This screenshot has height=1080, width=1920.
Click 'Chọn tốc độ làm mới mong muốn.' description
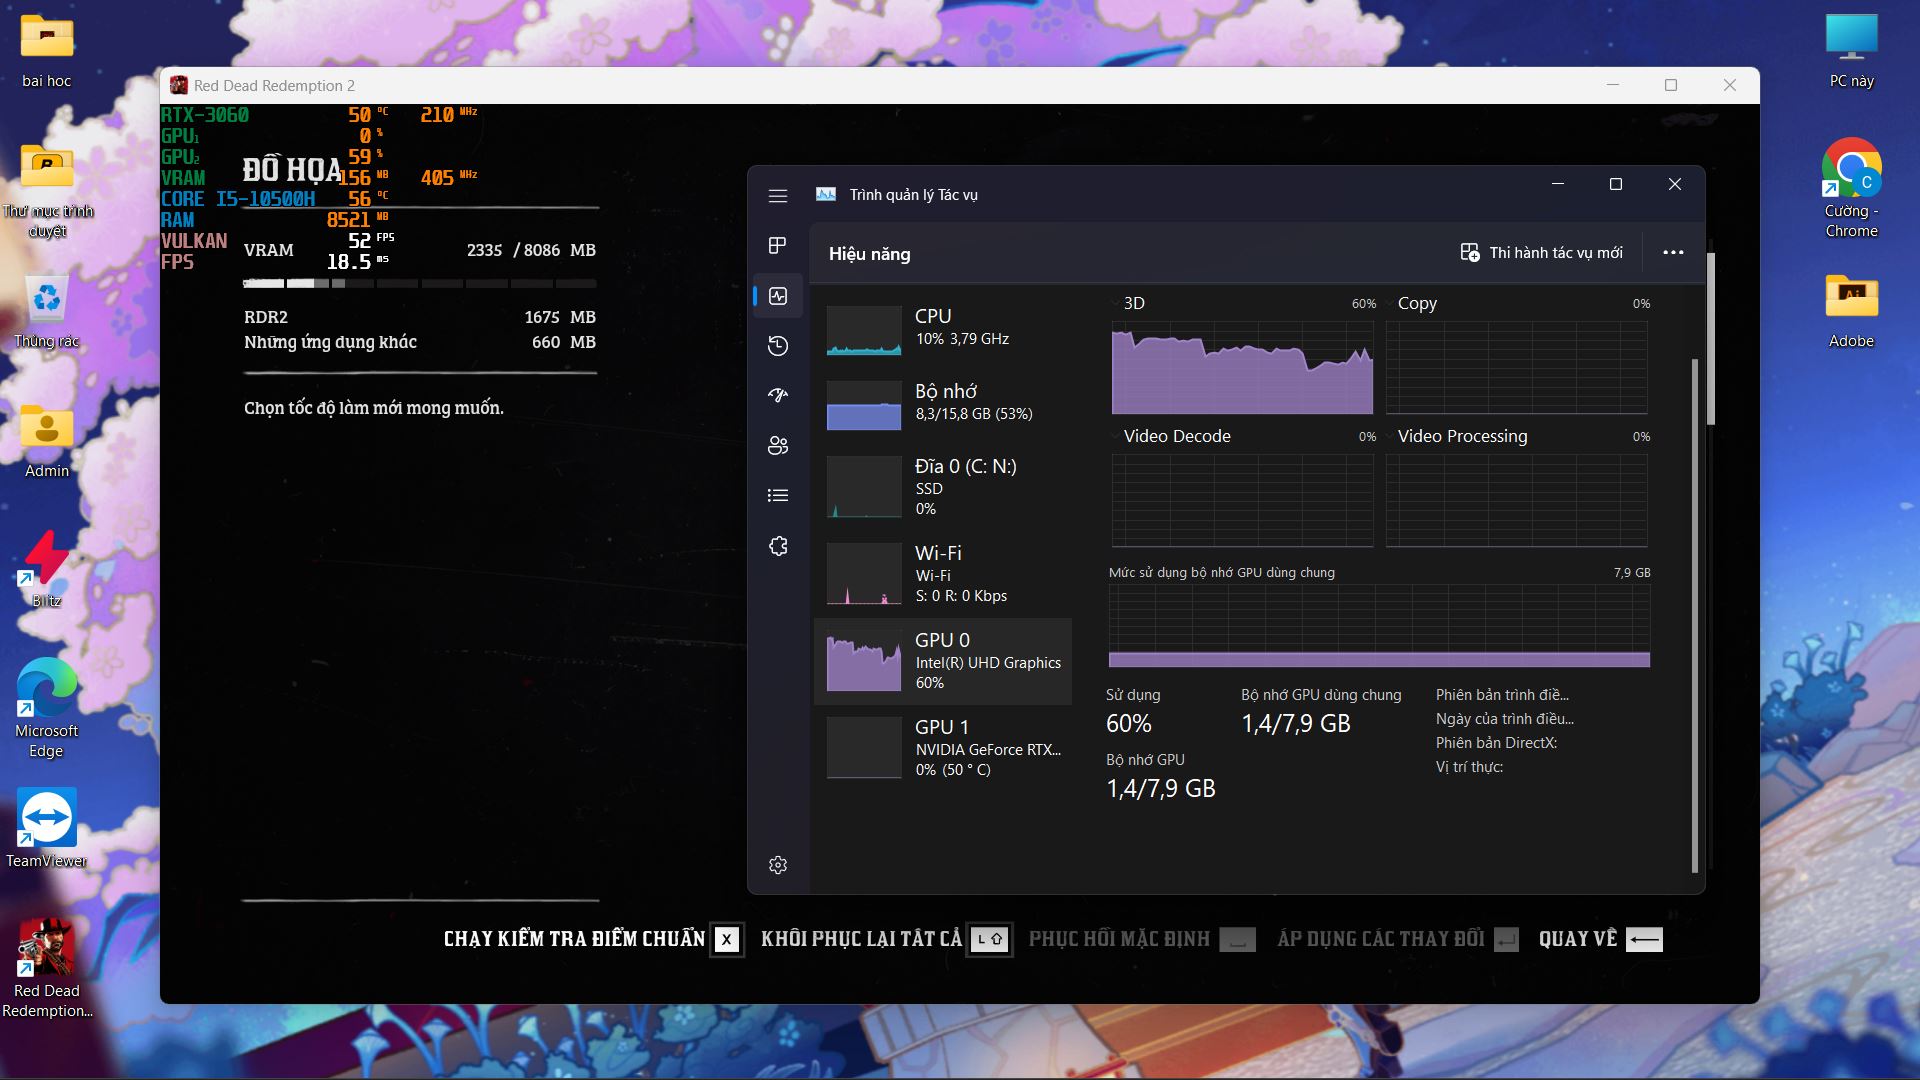coord(374,408)
